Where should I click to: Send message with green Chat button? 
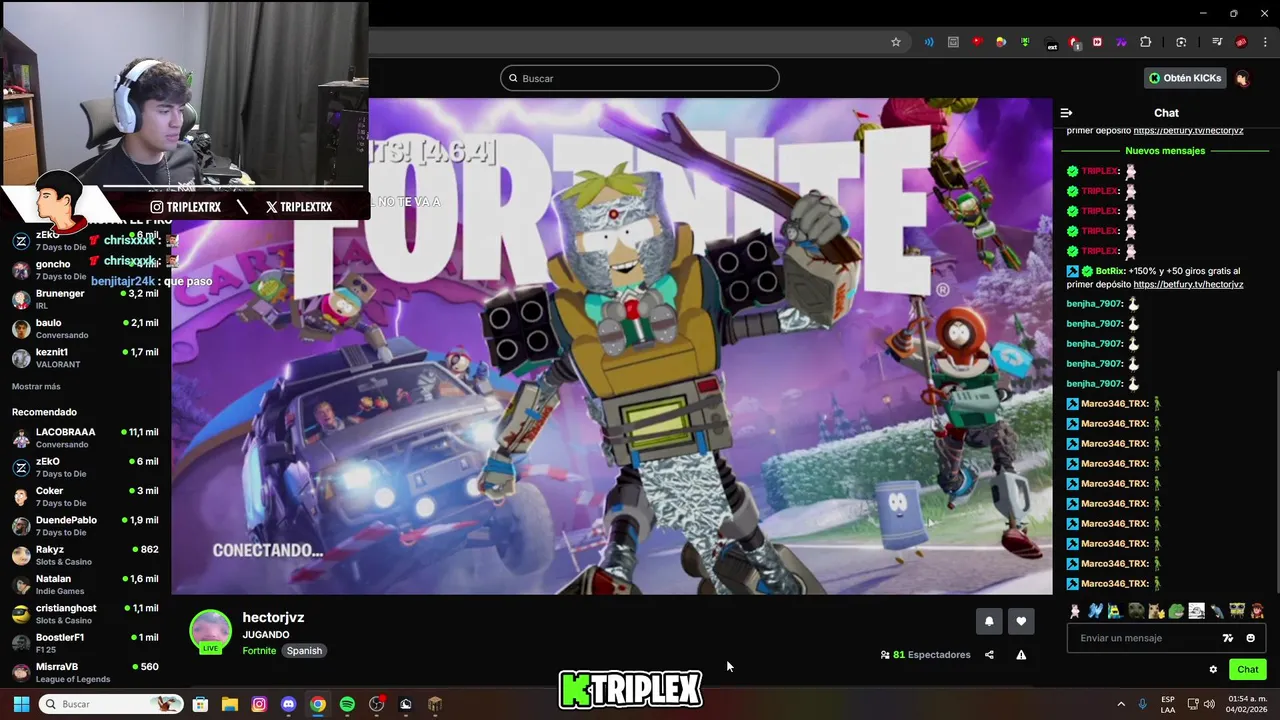tap(1247, 670)
